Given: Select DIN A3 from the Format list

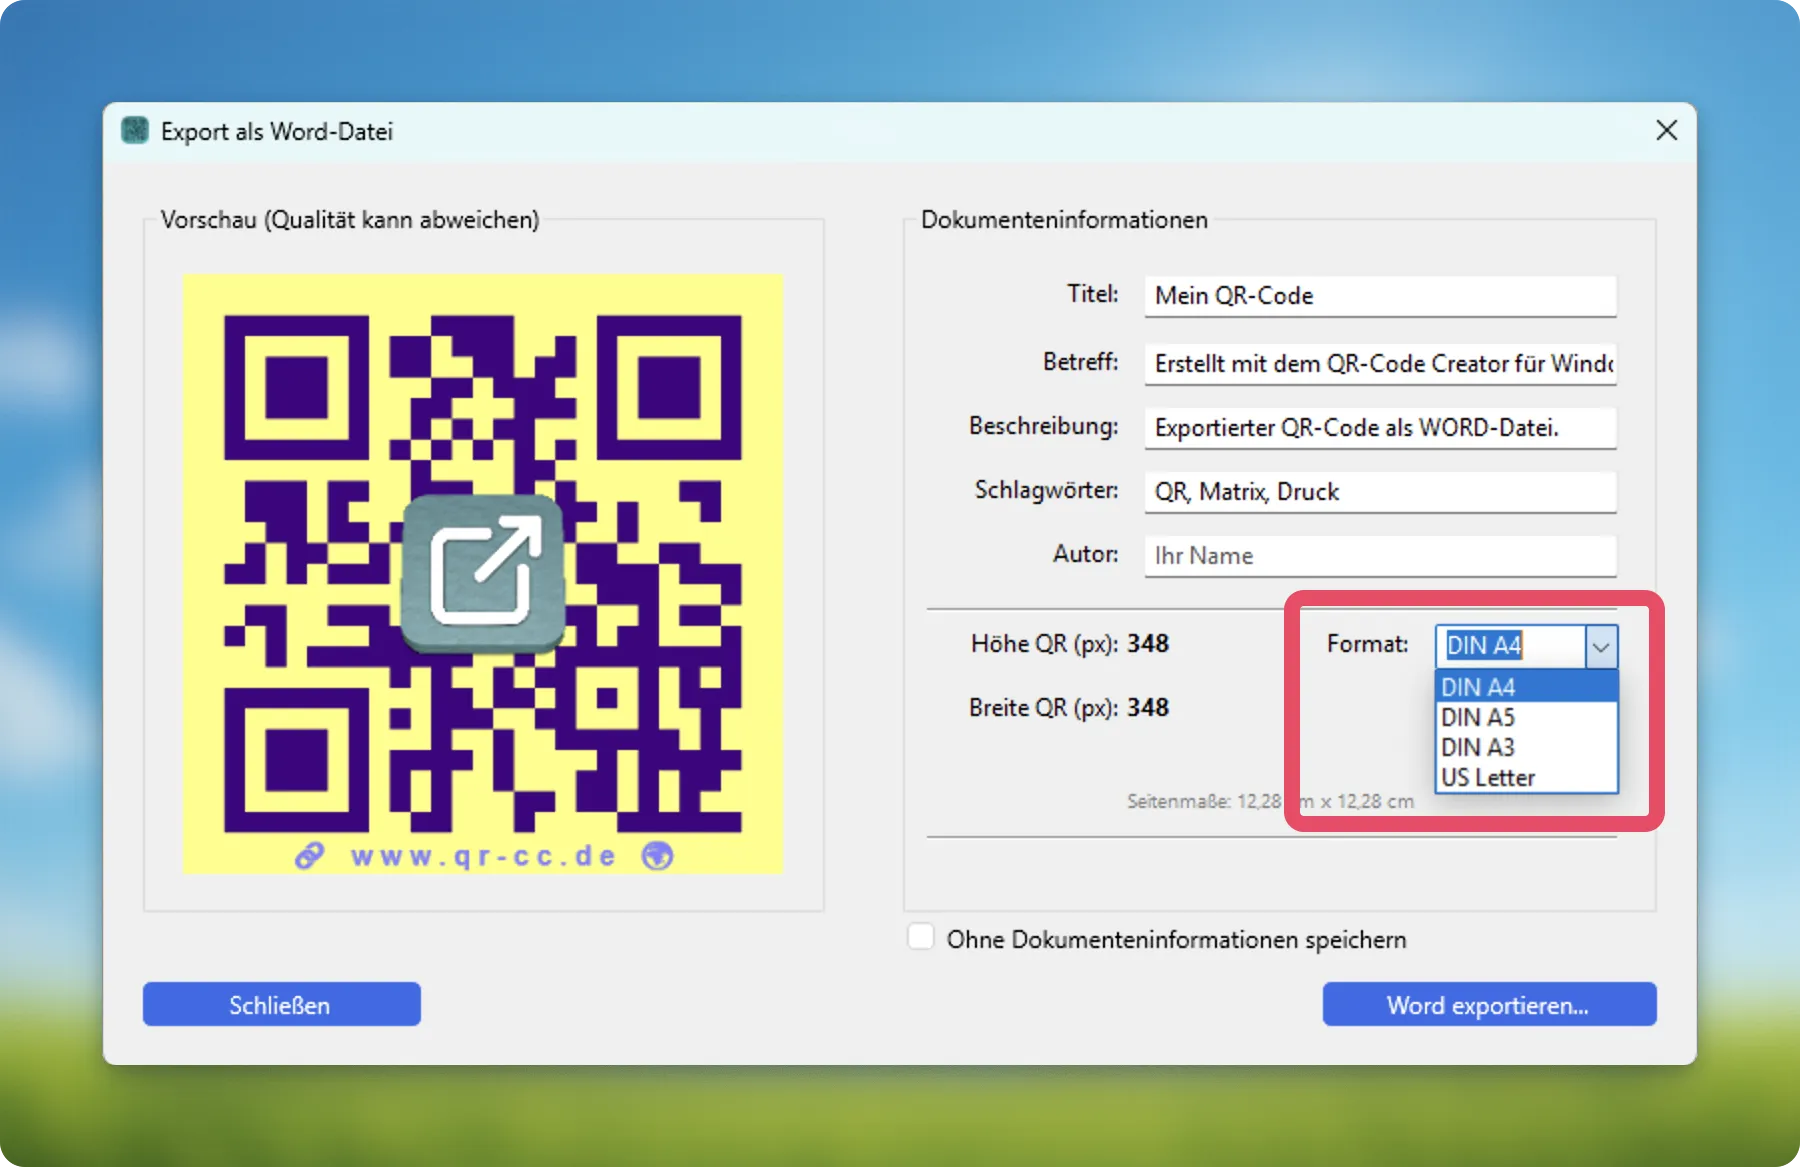Looking at the screenshot, I should (x=1526, y=747).
